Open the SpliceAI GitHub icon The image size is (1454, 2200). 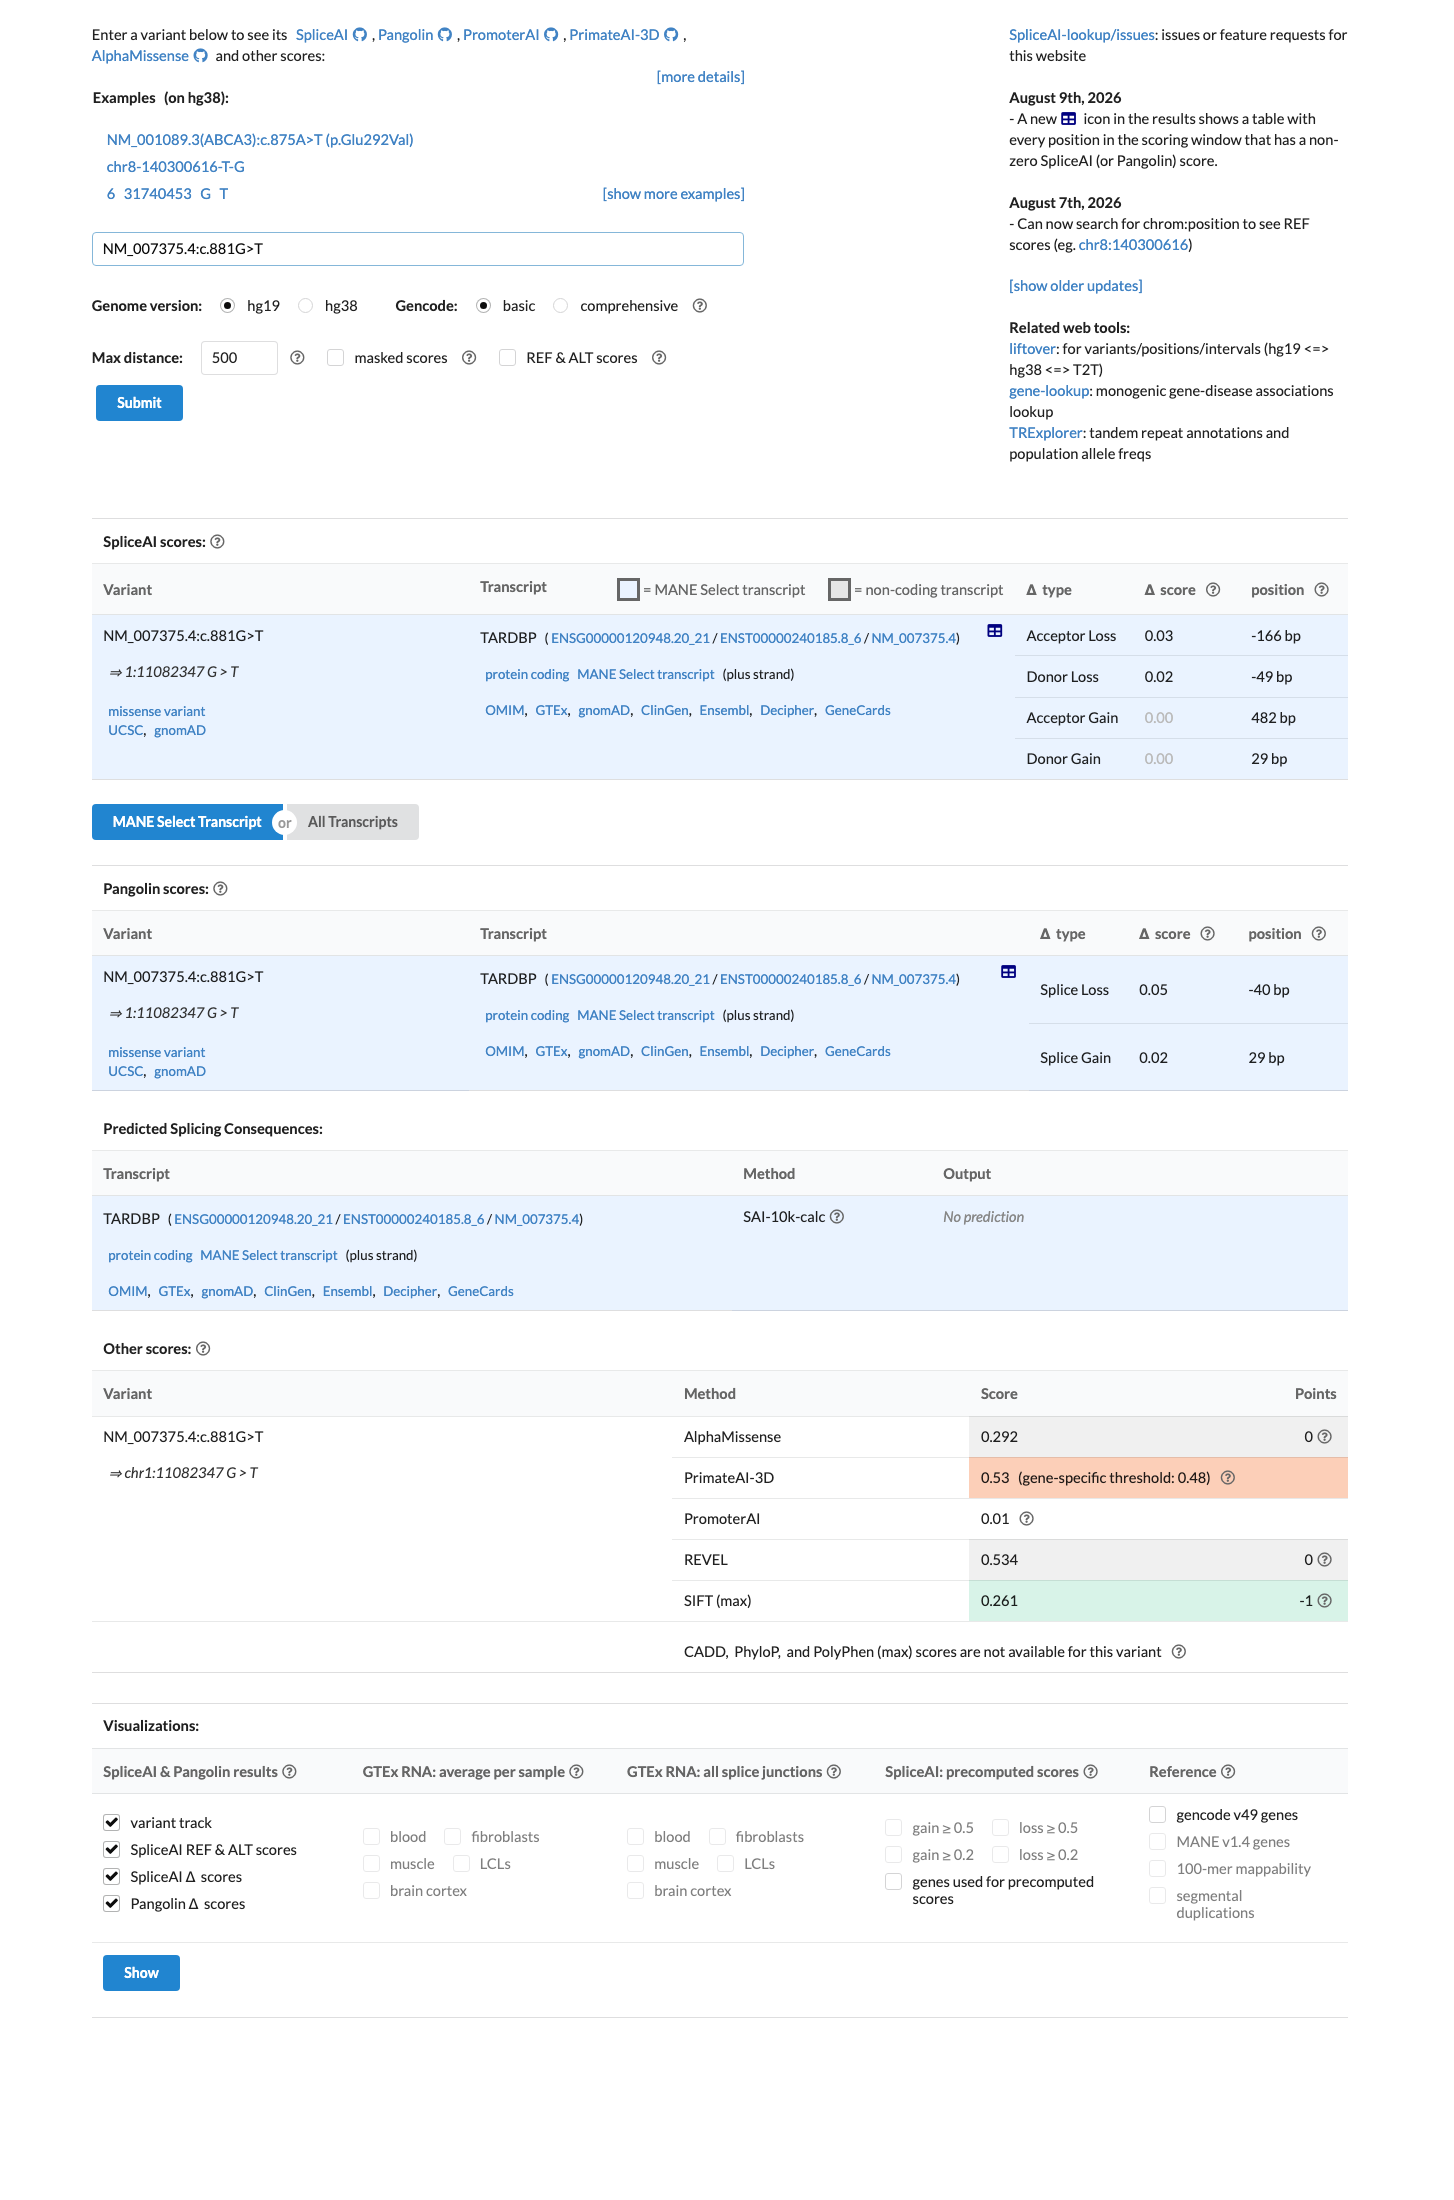[360, 35]
